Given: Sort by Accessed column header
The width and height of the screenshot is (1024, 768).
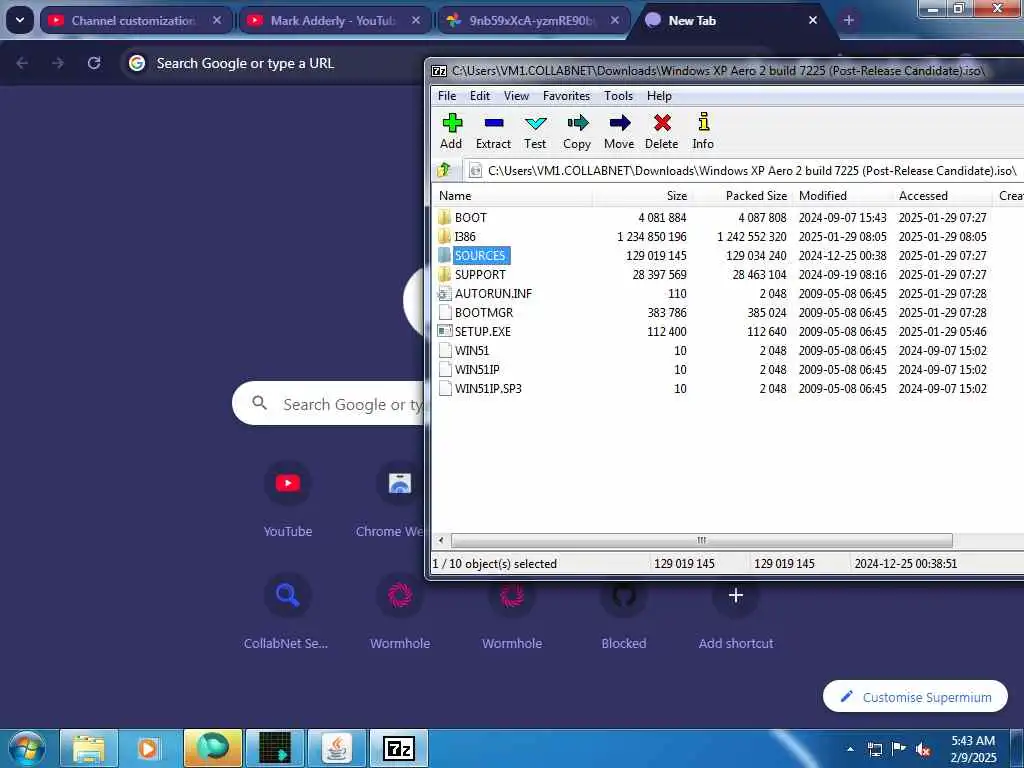Looking at the screenshot, I should 943,196.
